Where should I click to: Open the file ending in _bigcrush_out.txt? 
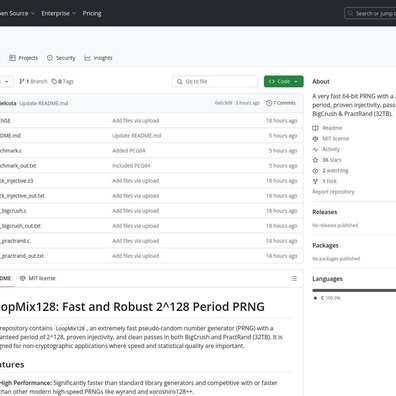point(20,226)
